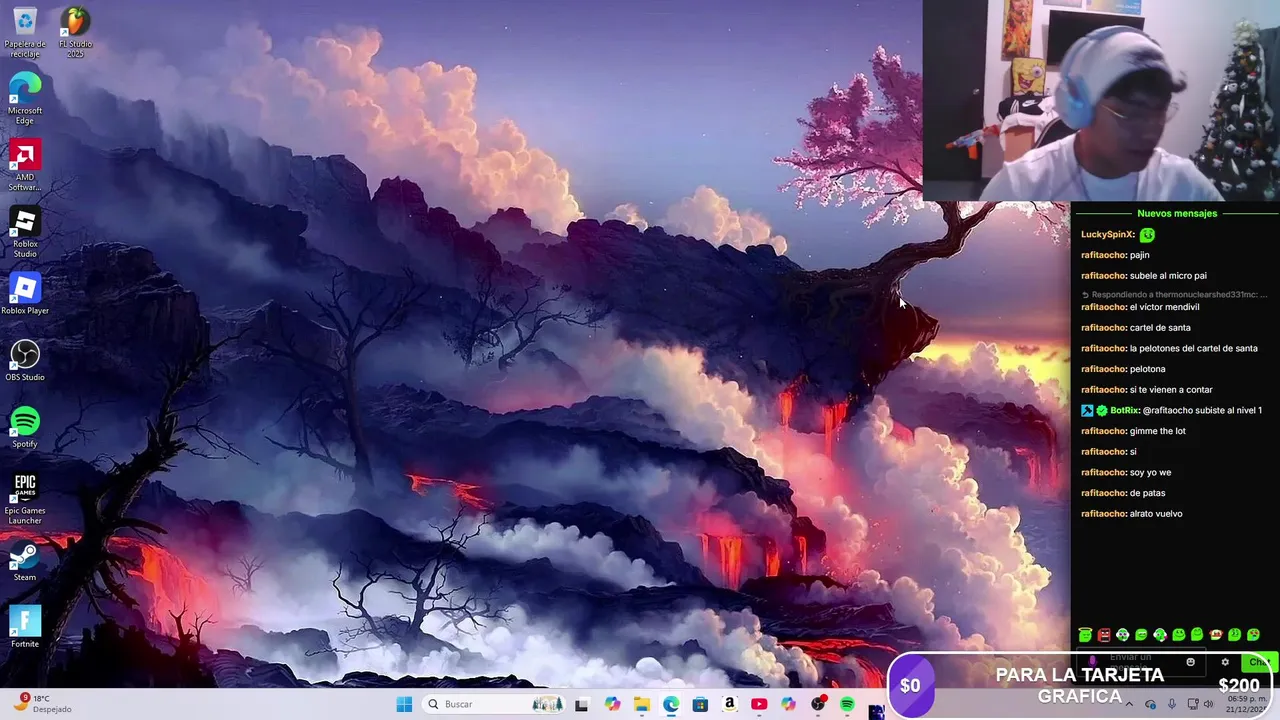1280x720 pixels.
Task: Click the message "subele al micro pai"
Action: click(1168, 275)
